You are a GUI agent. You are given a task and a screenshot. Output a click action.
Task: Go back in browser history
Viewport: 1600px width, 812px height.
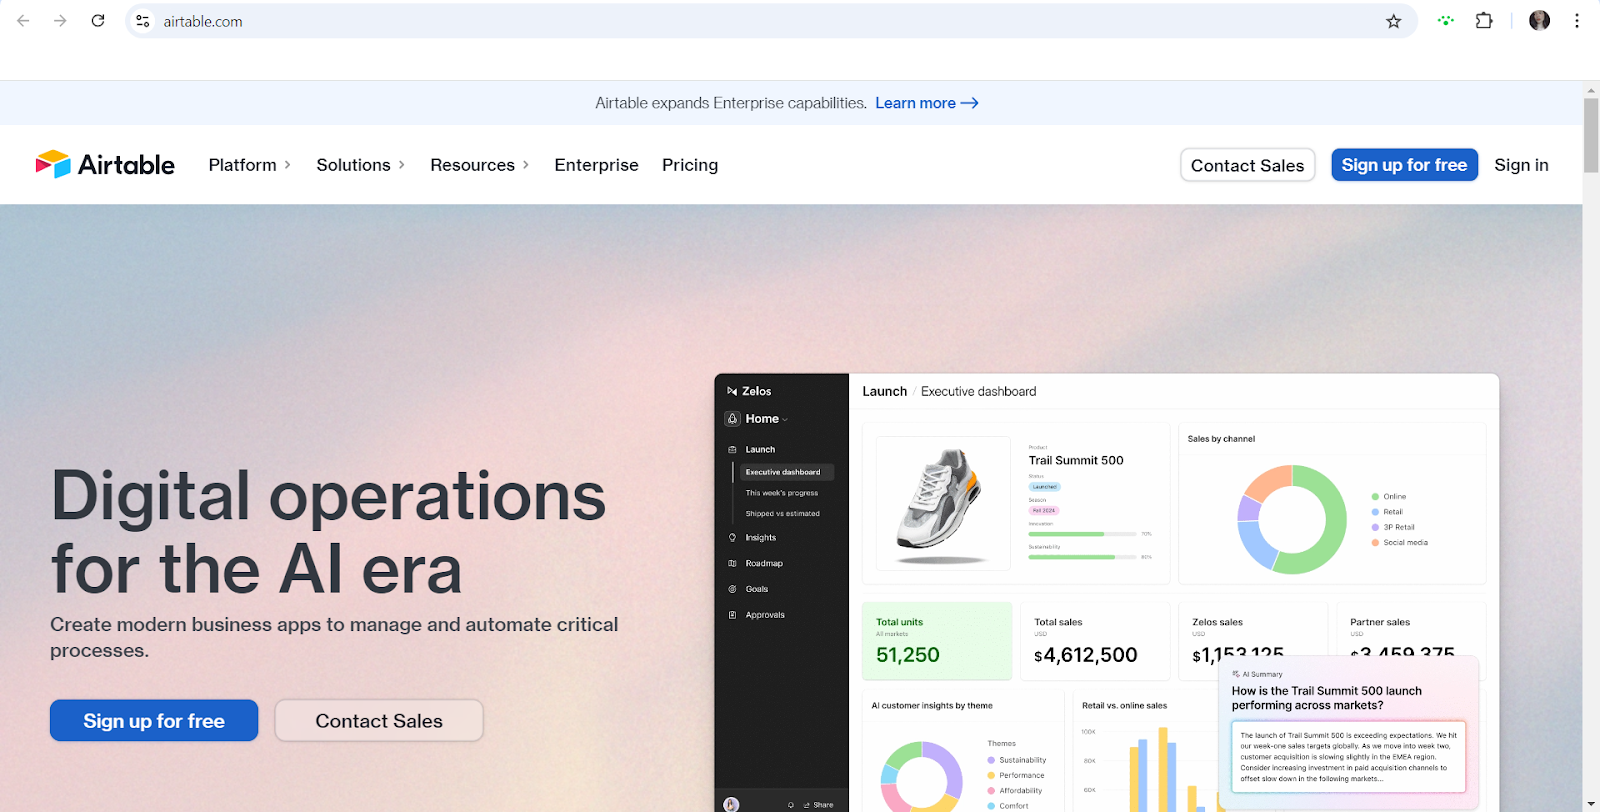point(23,21)
